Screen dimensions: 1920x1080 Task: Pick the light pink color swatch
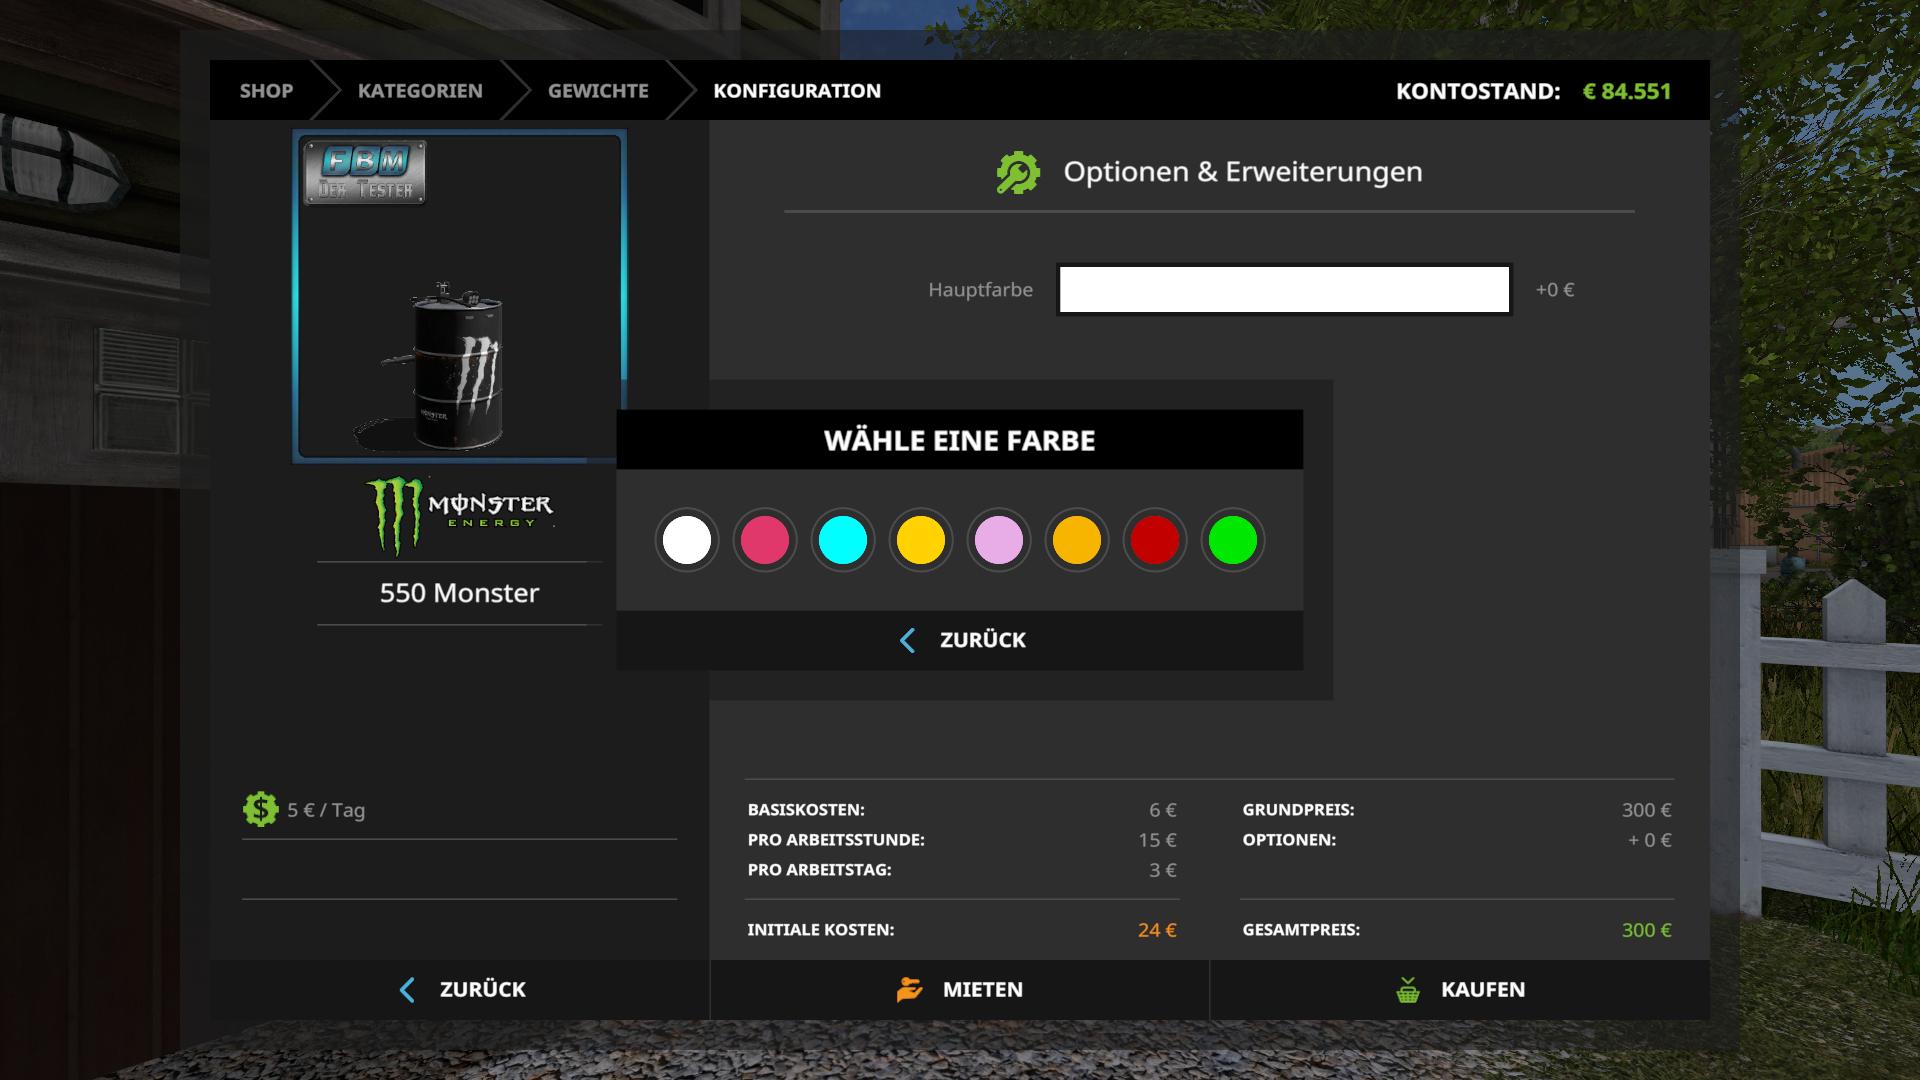click(999, 540)
